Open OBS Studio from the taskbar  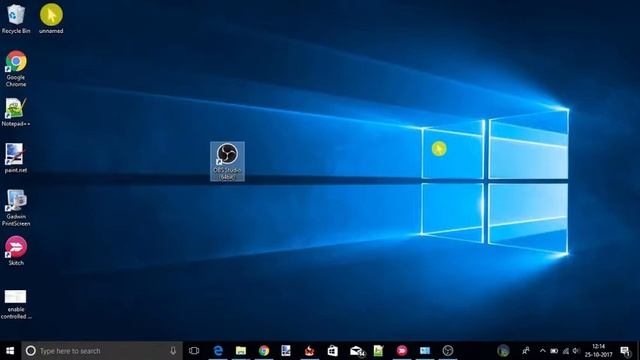pyautogui.click(x=448, y=351)
